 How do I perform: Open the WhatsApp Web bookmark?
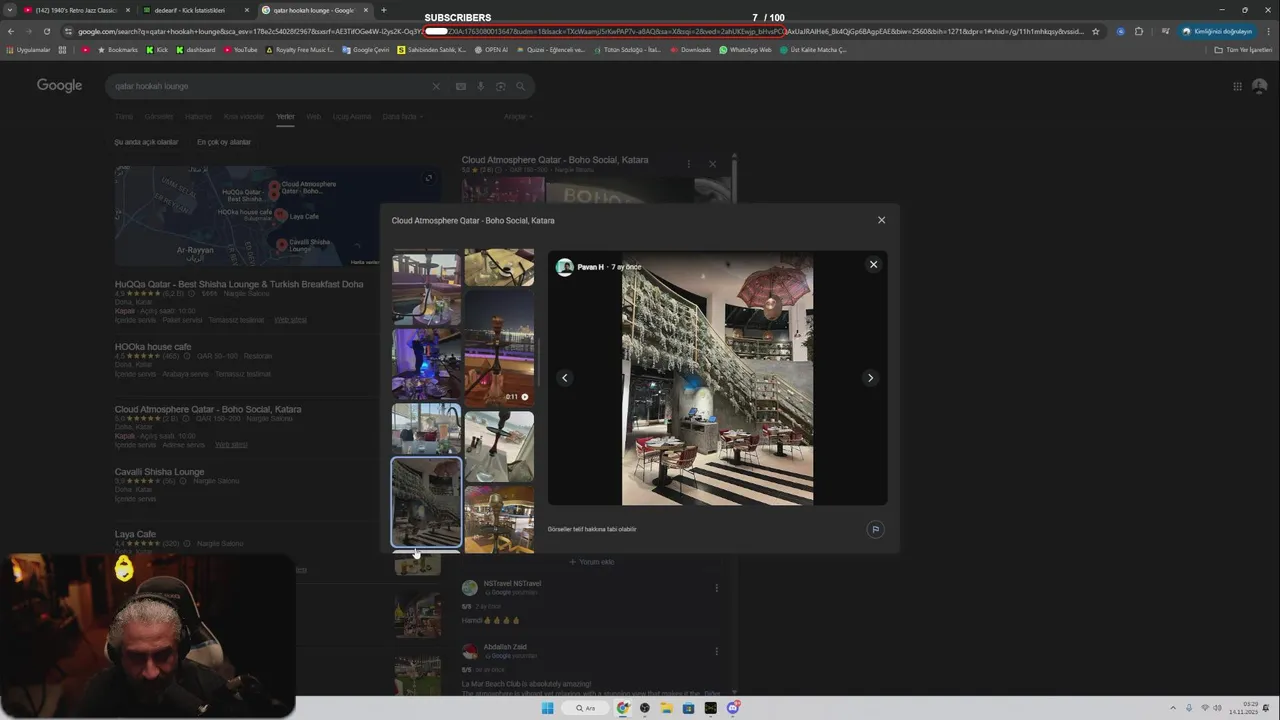point(745,50)
